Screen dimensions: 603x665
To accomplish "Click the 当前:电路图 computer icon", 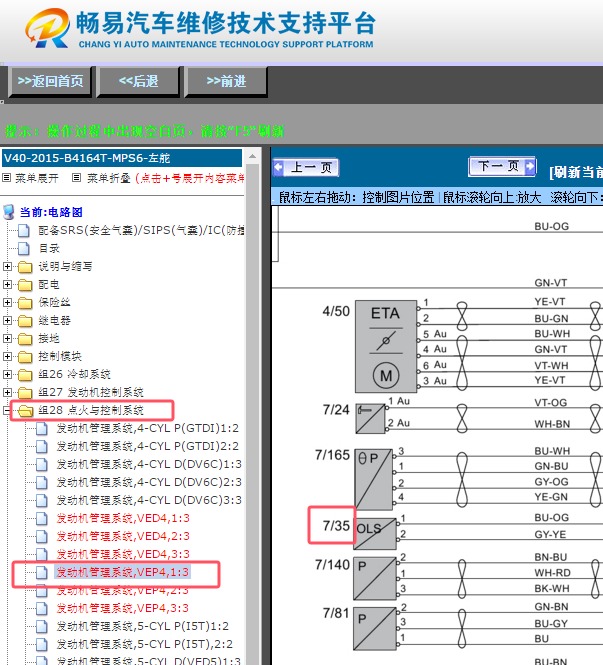I will [x=9, y=212].
